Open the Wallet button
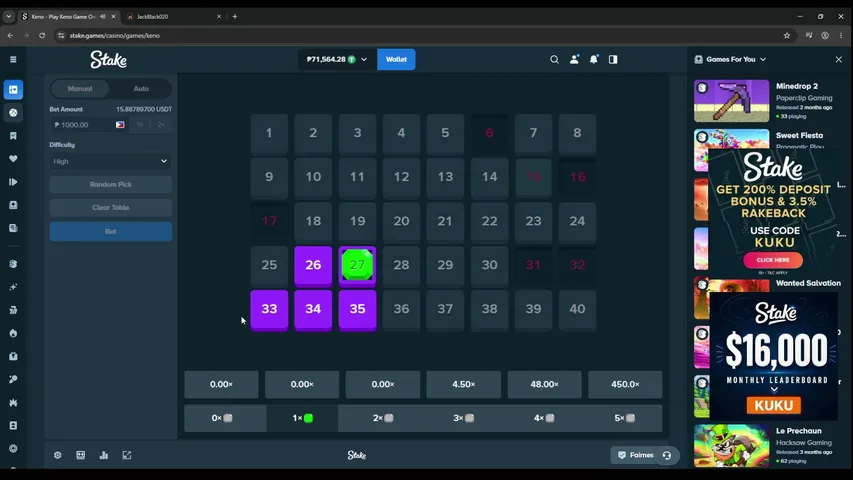This screenshot has height=480, width=853. 396,59
